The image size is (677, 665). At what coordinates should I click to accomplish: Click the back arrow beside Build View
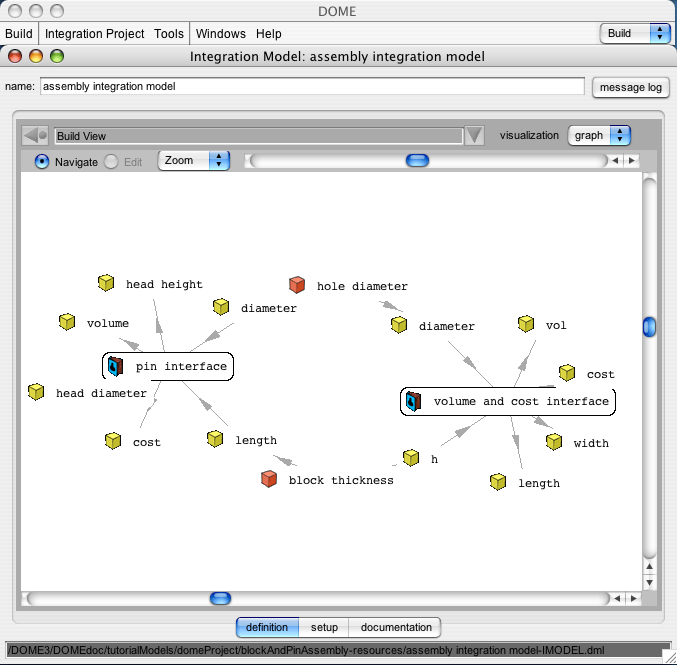(x=35, y=136)
